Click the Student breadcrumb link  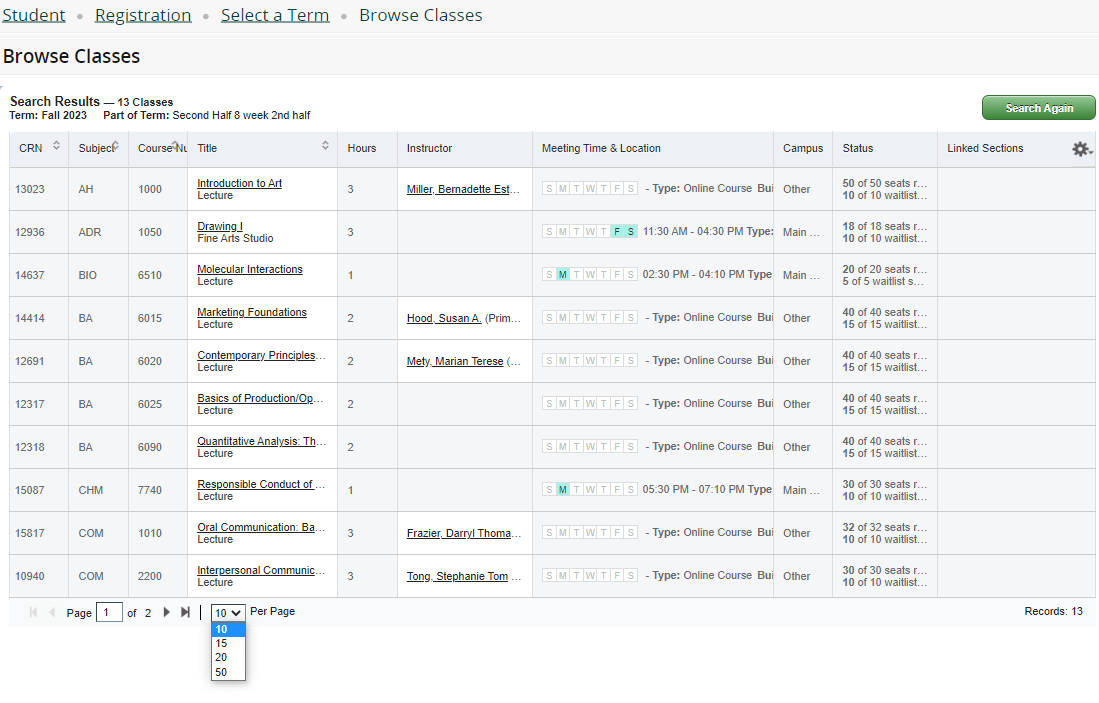pyautogui.click(x=34, y=15)
